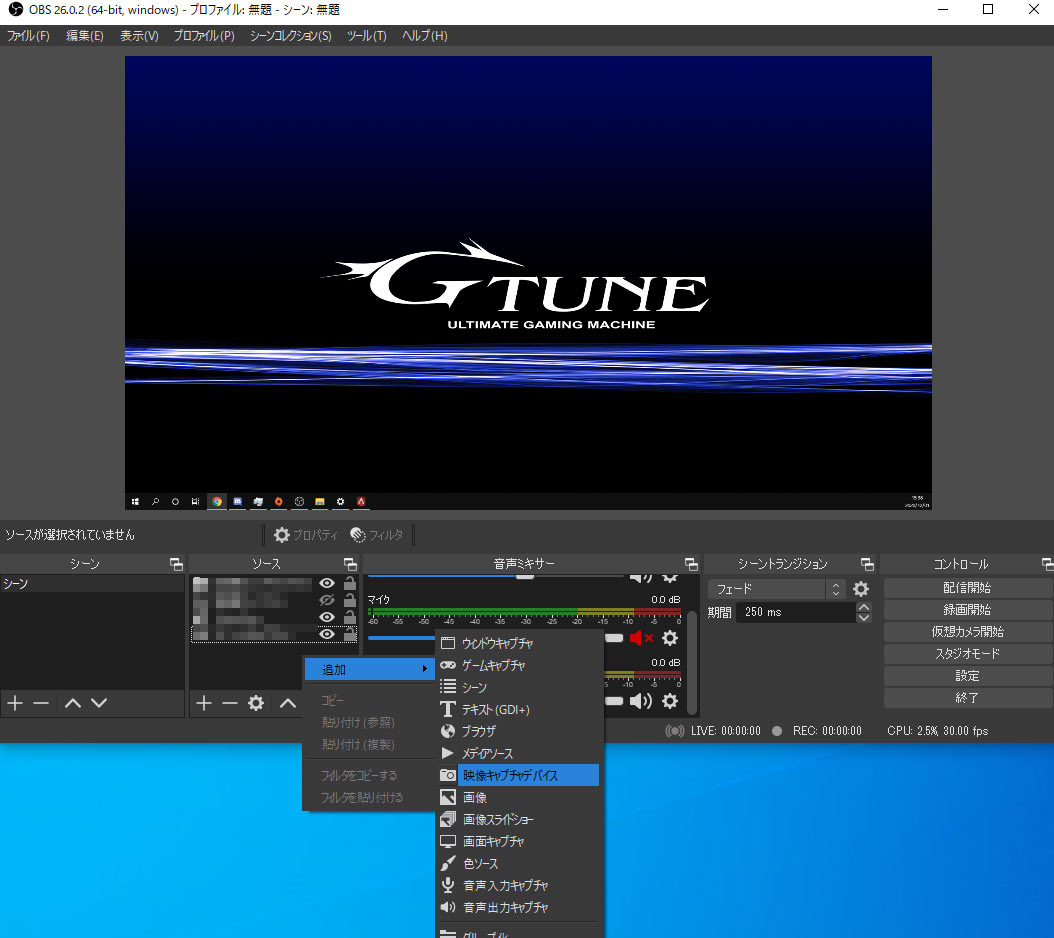Pop out the シーン dock panel
The width and height of the screenshot is (1054, 938).
176,564
